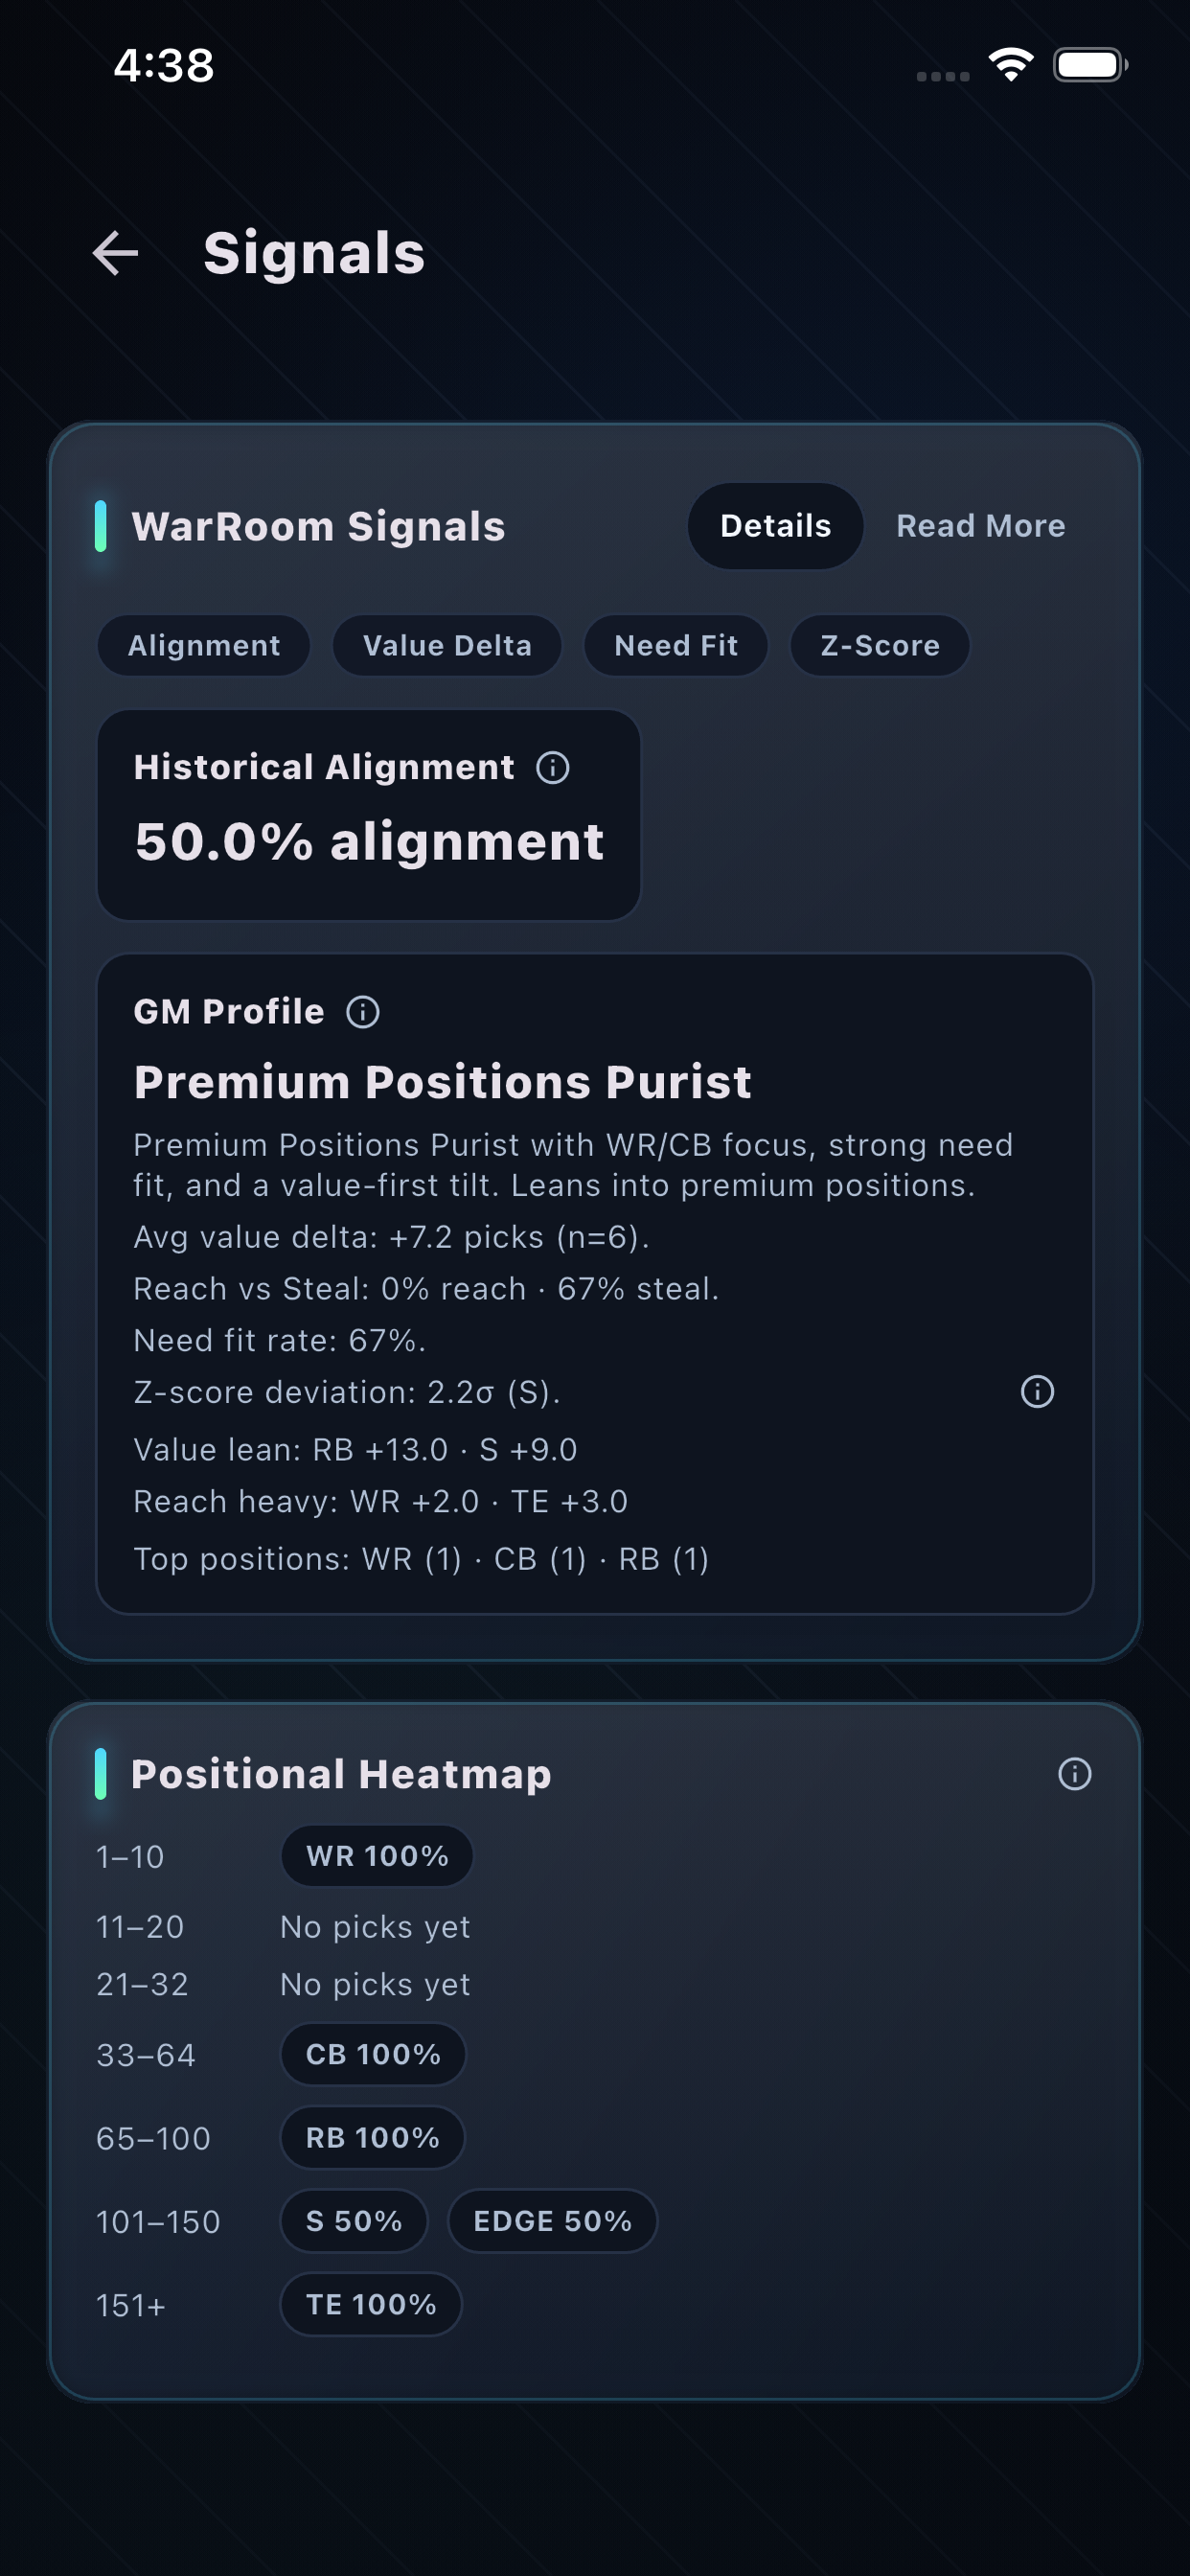Screen dimensions: 1190x2576
Task: Tap the back arrow to exit Signals
Action: point(115,253)
